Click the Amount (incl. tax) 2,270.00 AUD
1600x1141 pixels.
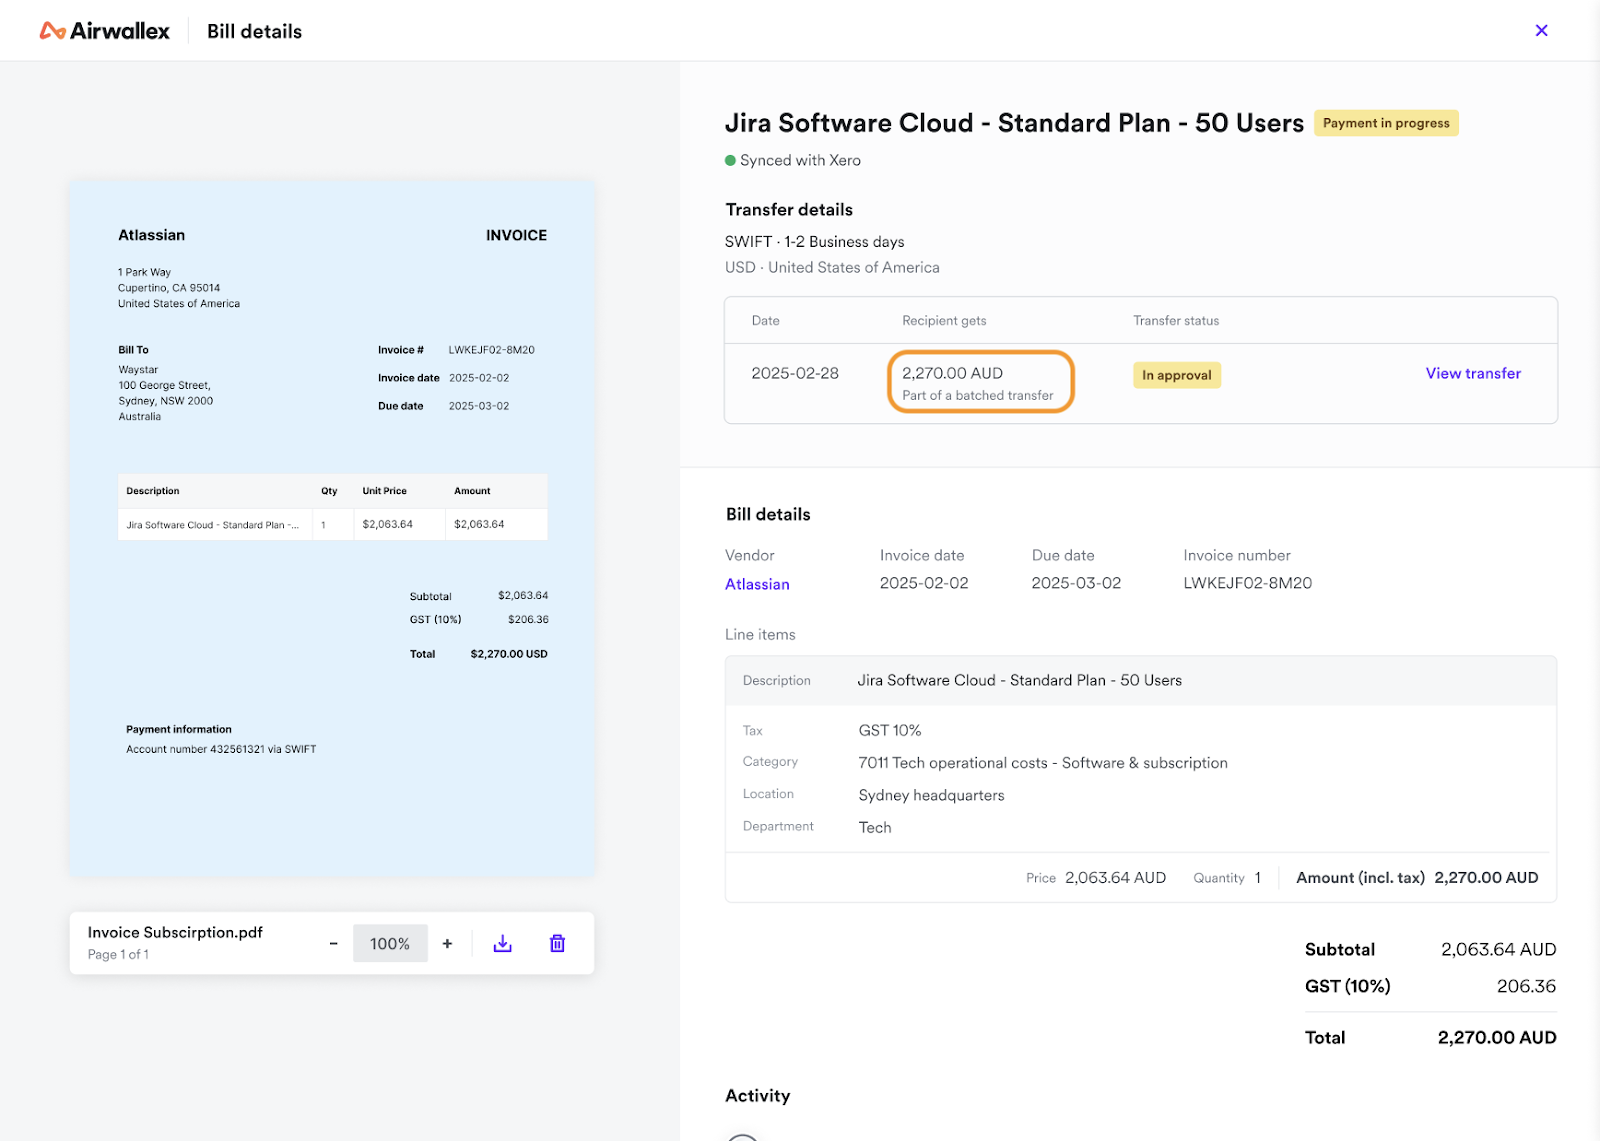click(x=1486, y=877)
